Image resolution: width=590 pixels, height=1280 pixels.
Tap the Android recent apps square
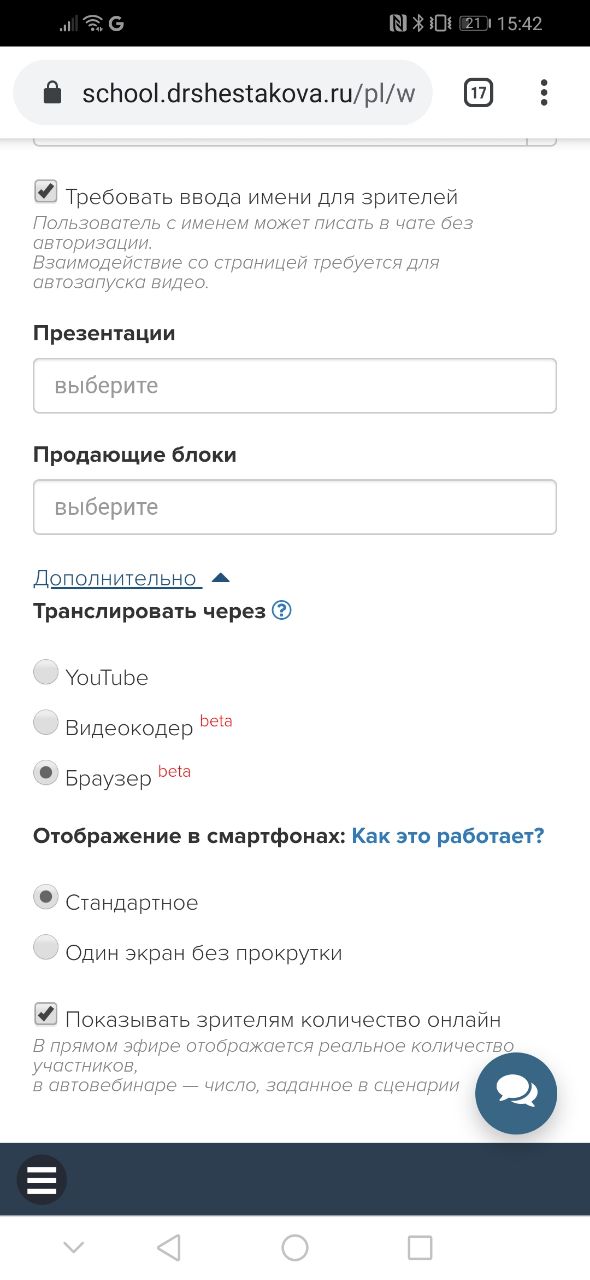(x=420, y=1247)
